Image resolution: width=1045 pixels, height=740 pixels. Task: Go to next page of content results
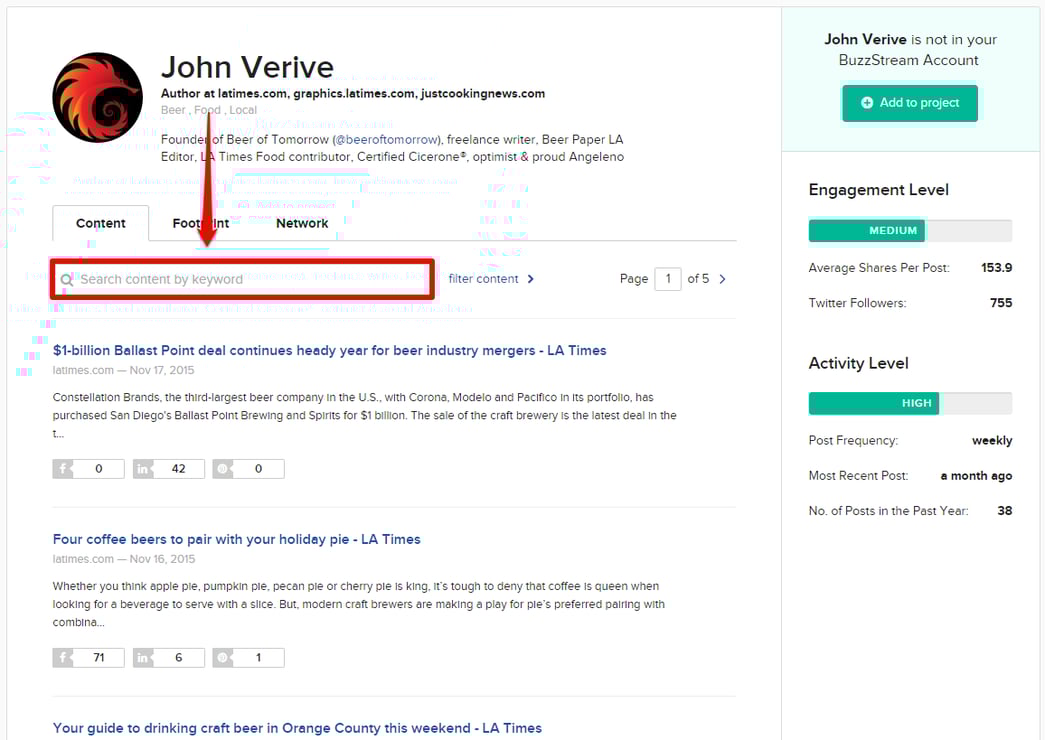pyautogui.click(x=723, y=279)
